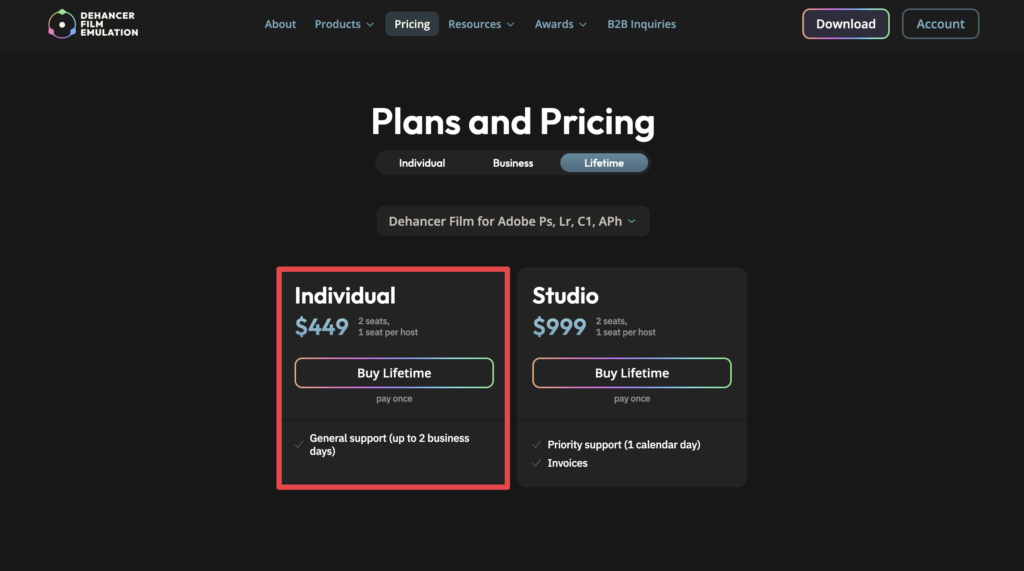Viewport: 1024px width, 571px height.
Task: Go to the Pricing tab
Action: pos(412,24)
